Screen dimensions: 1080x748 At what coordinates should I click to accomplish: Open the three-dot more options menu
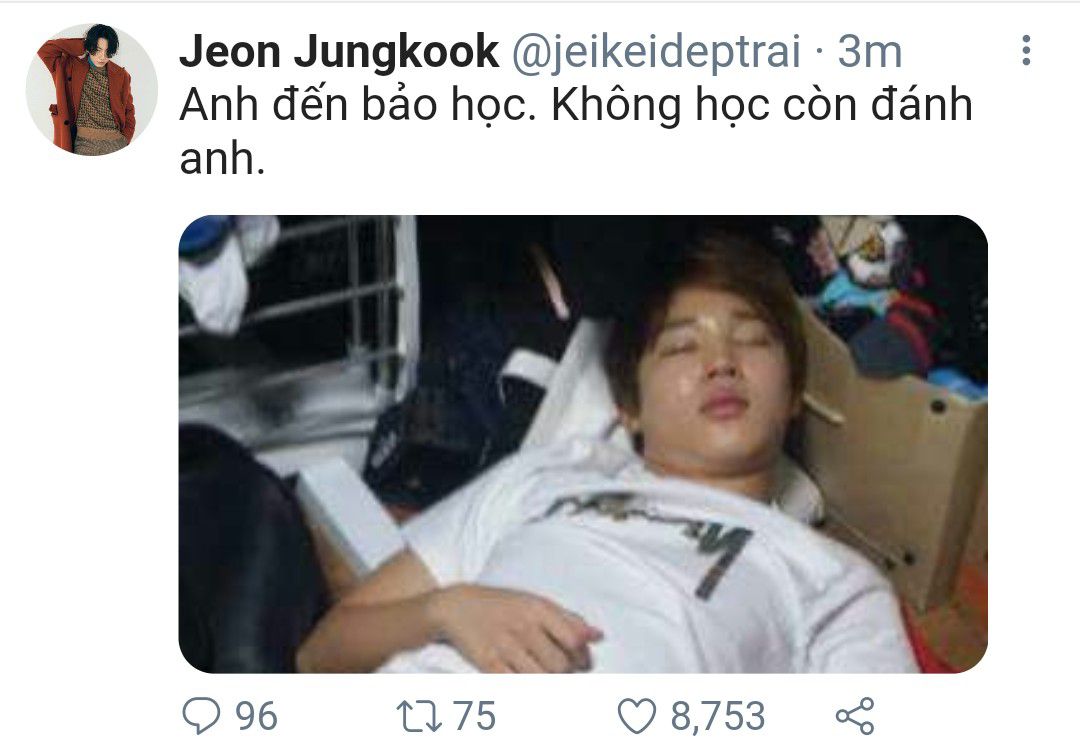(x=1026, y=50)
